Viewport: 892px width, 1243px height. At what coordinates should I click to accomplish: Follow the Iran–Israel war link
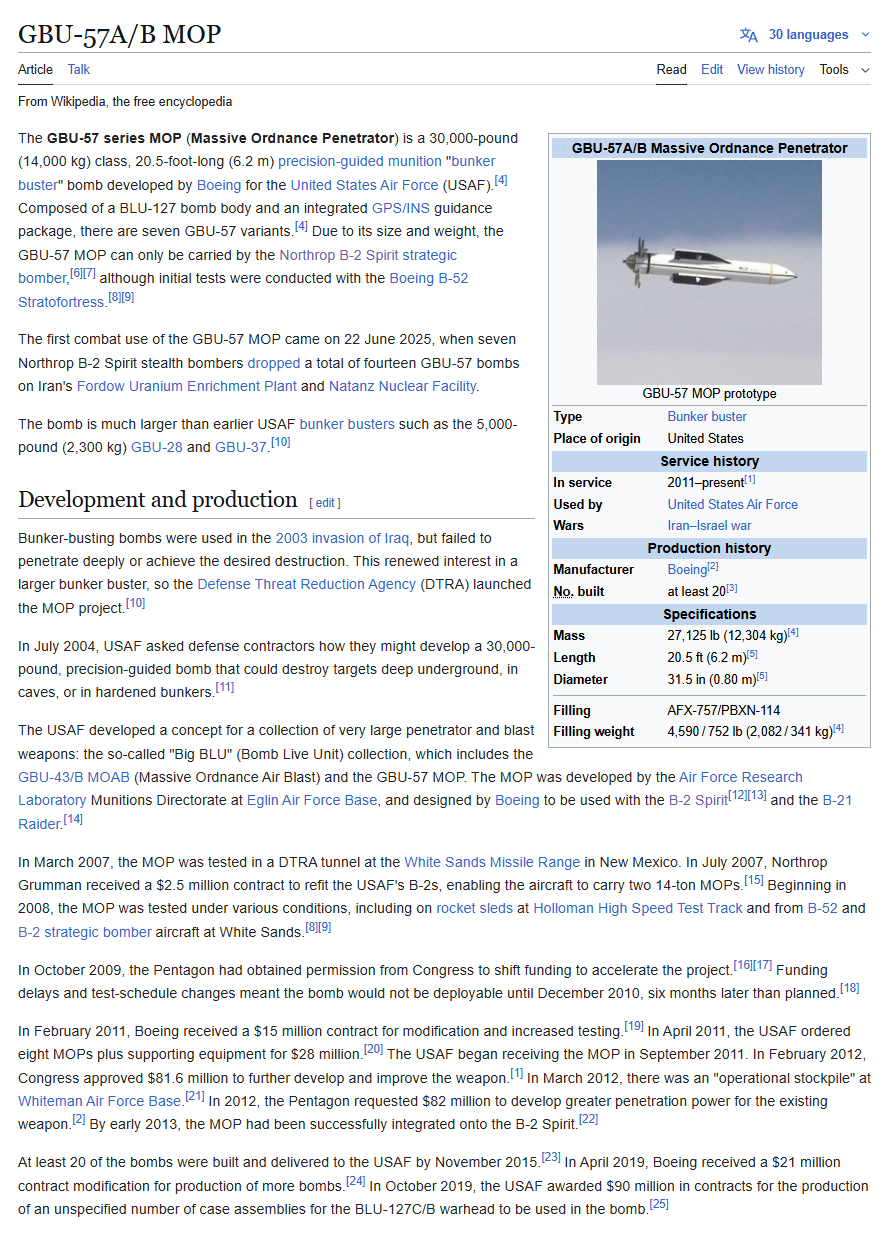click(x=709, y=525)
